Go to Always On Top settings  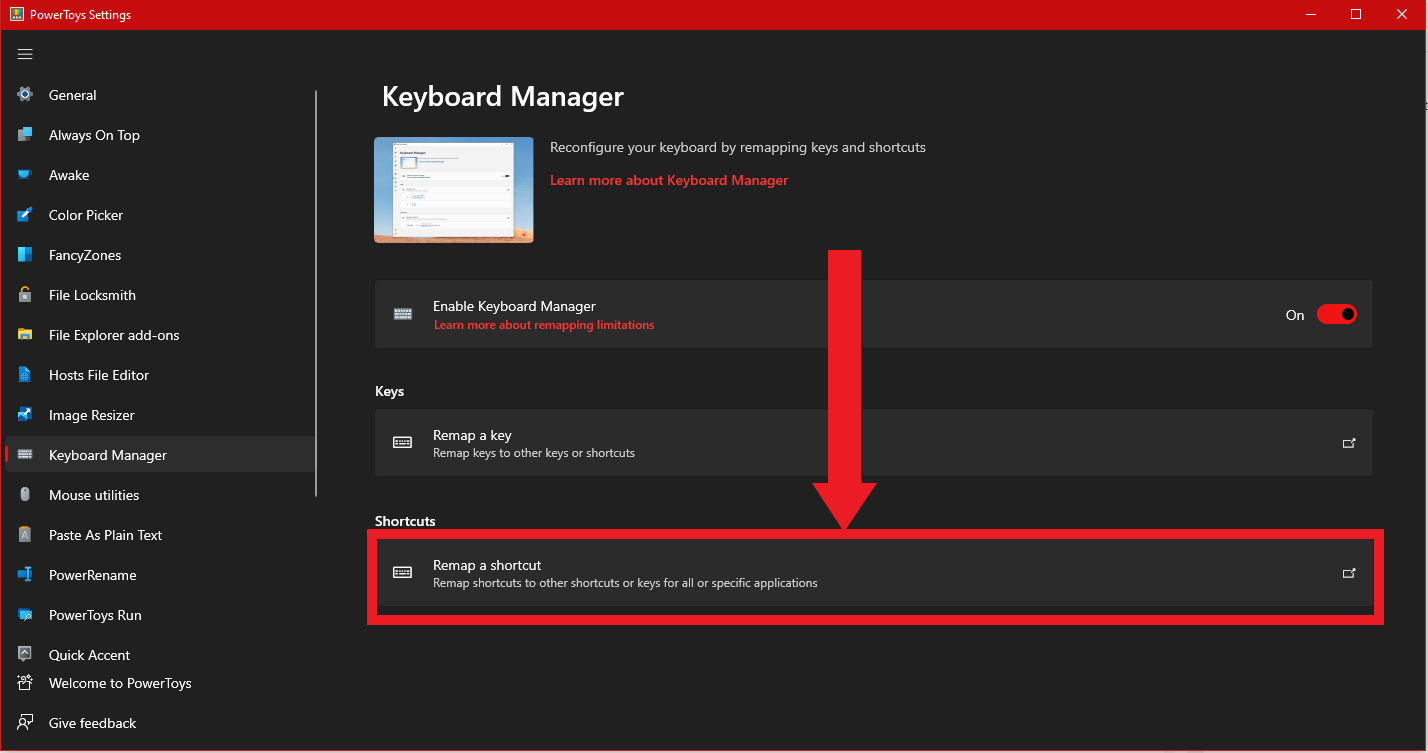[94, 135]
